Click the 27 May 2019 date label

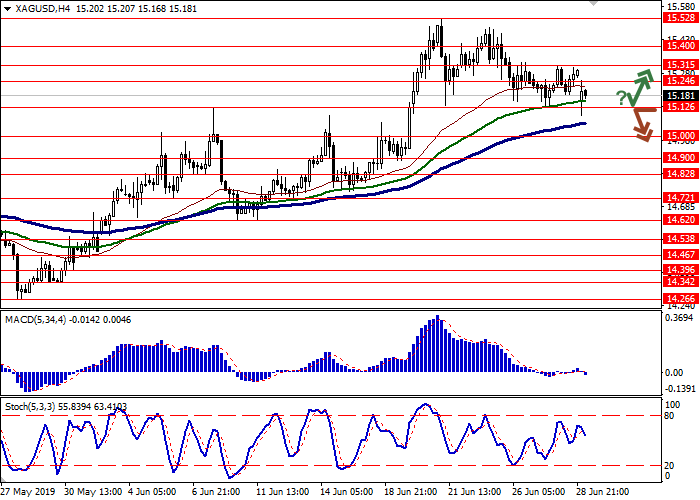27,492
